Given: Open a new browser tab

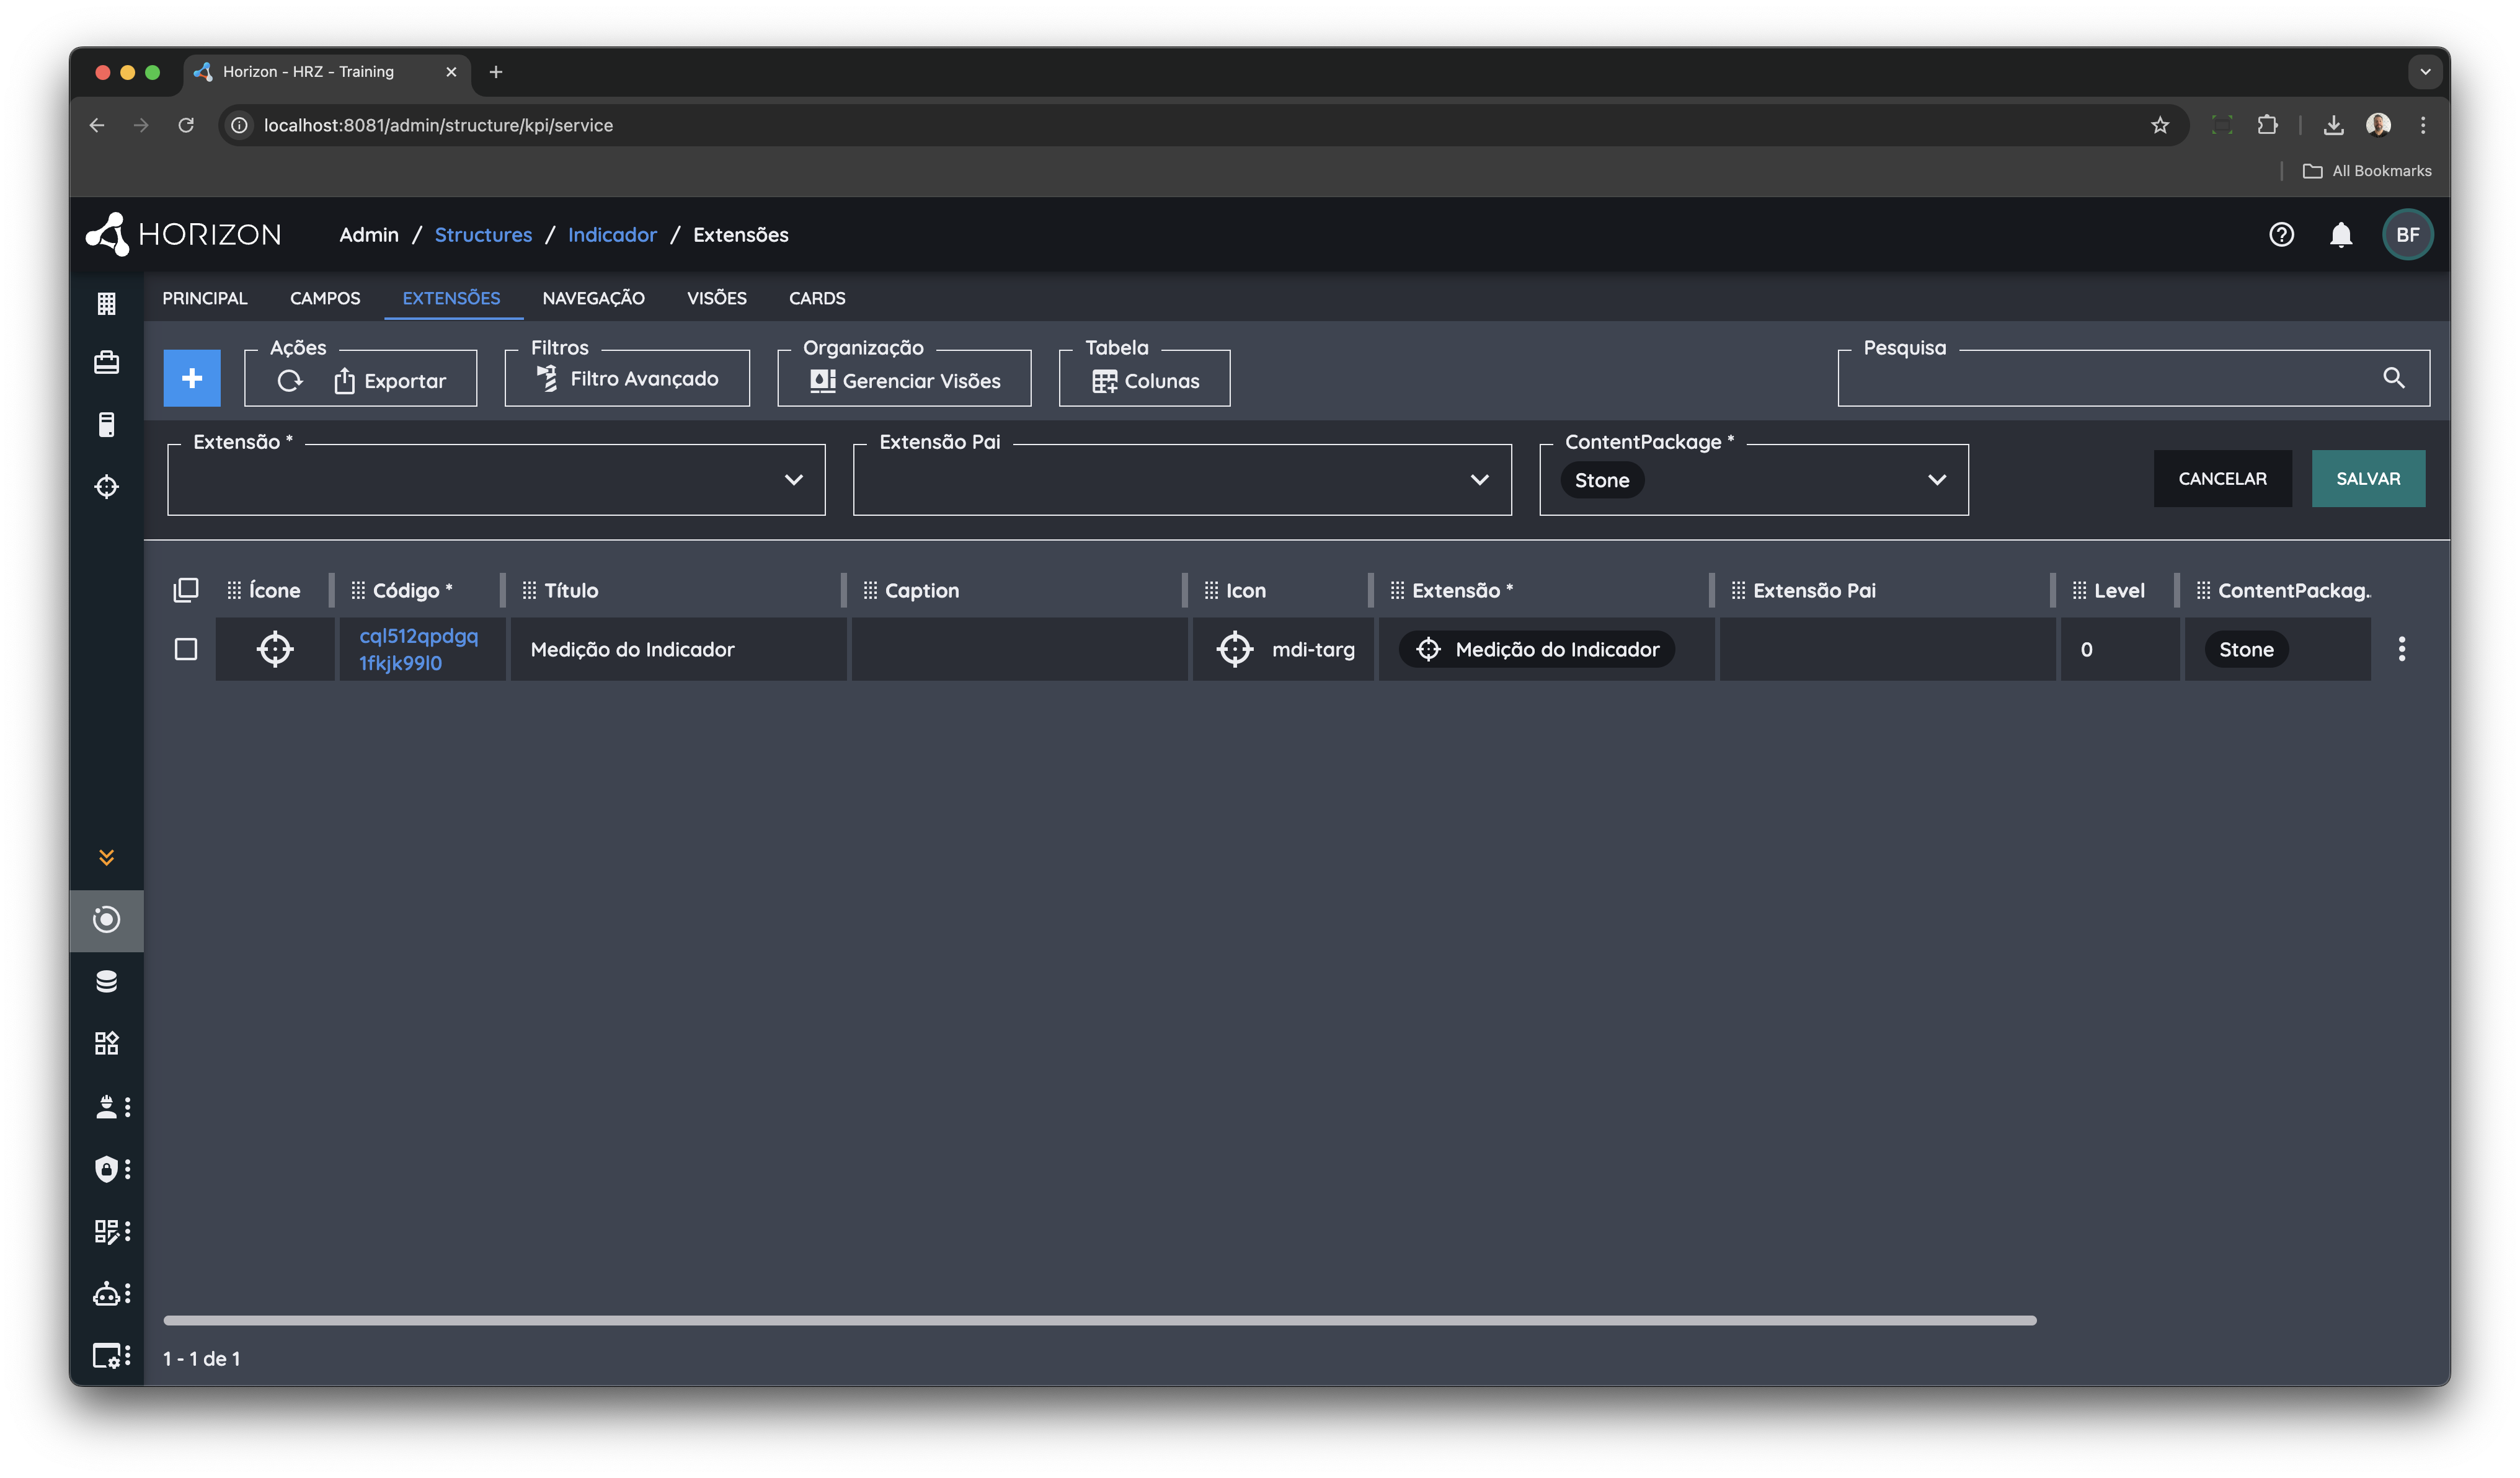Looking at the screenshot, I should pyautogui.click(x=496, y=72).
